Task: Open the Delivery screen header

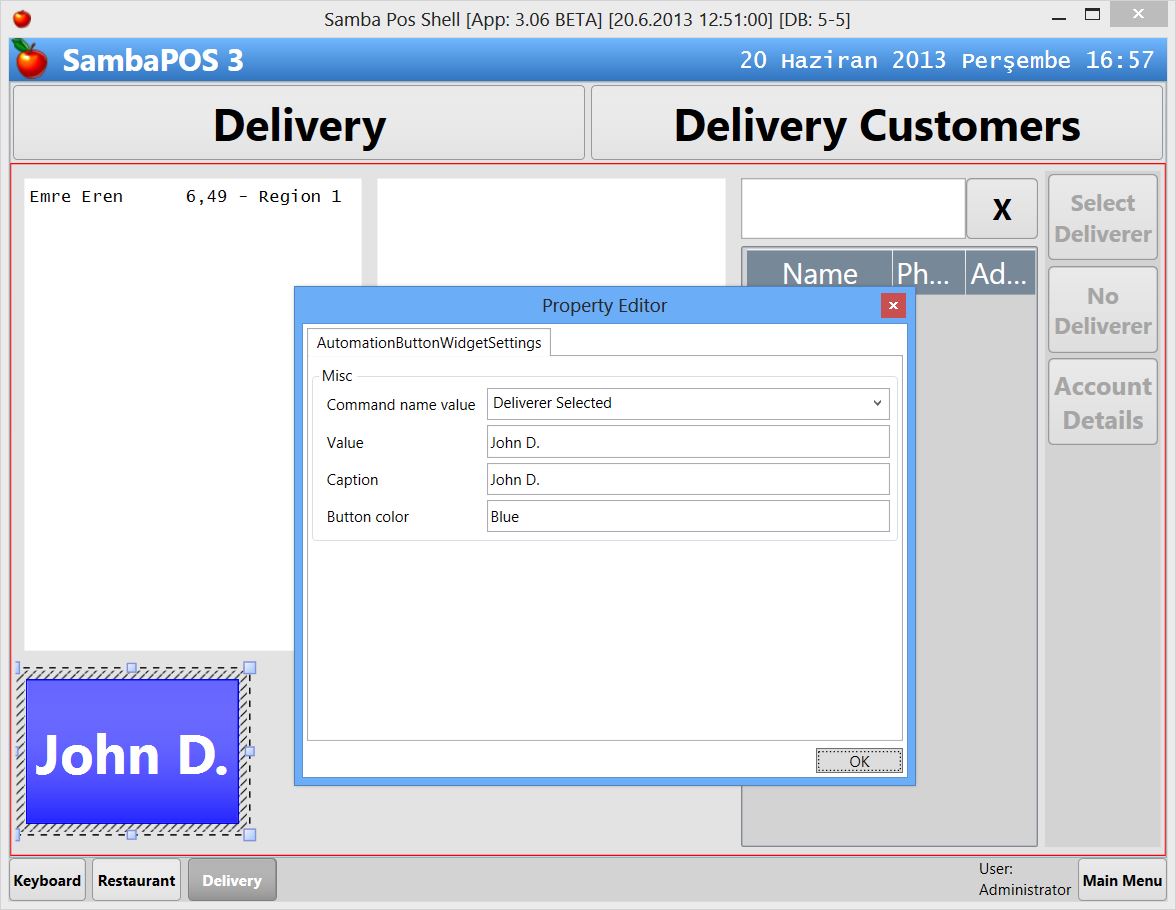Action: pyautogui.click(x=297, y=122)
